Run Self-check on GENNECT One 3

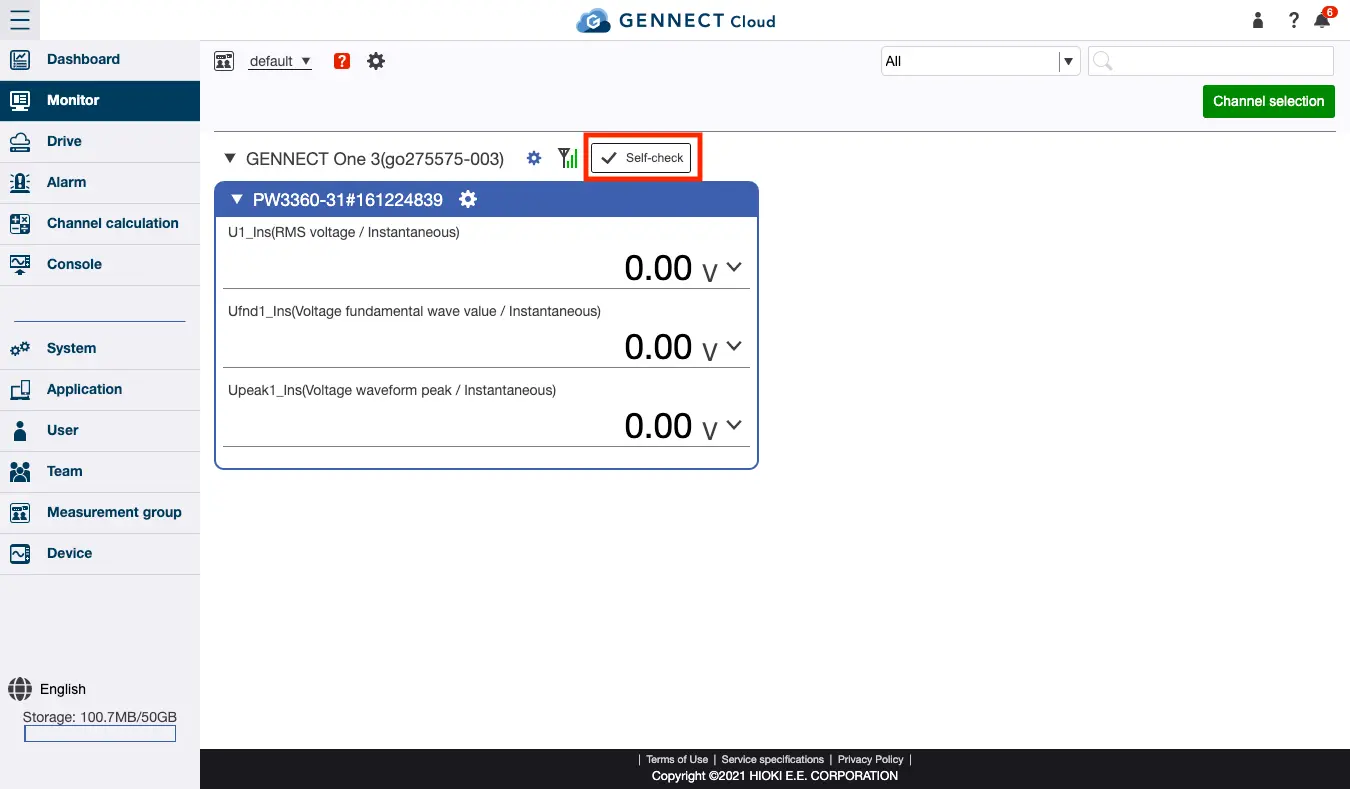[x=641, y=157]
